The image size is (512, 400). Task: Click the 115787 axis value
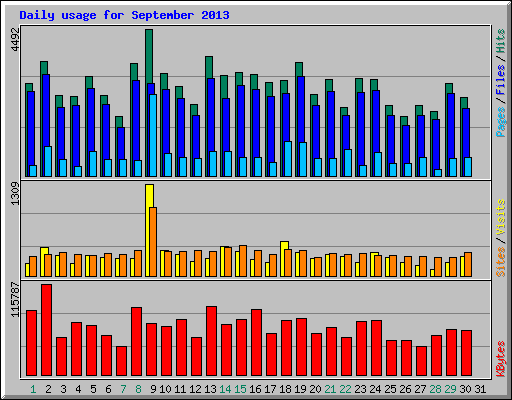pos(15,300)
